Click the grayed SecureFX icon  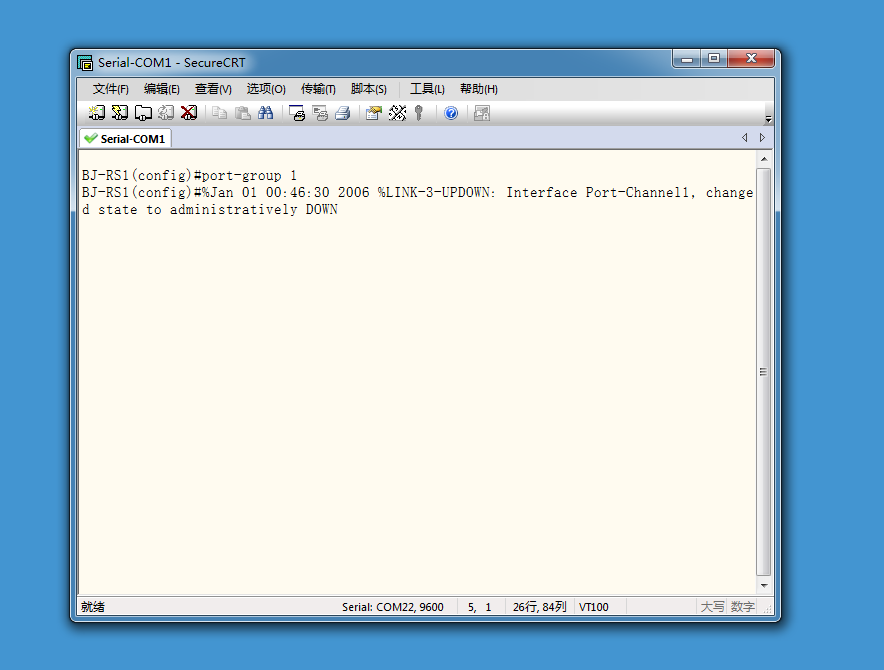(482, 113)
